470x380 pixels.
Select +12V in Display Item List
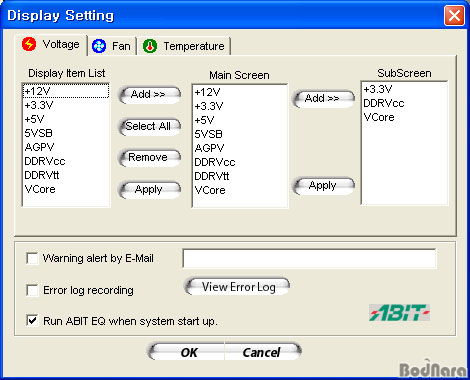coord(66,91)
